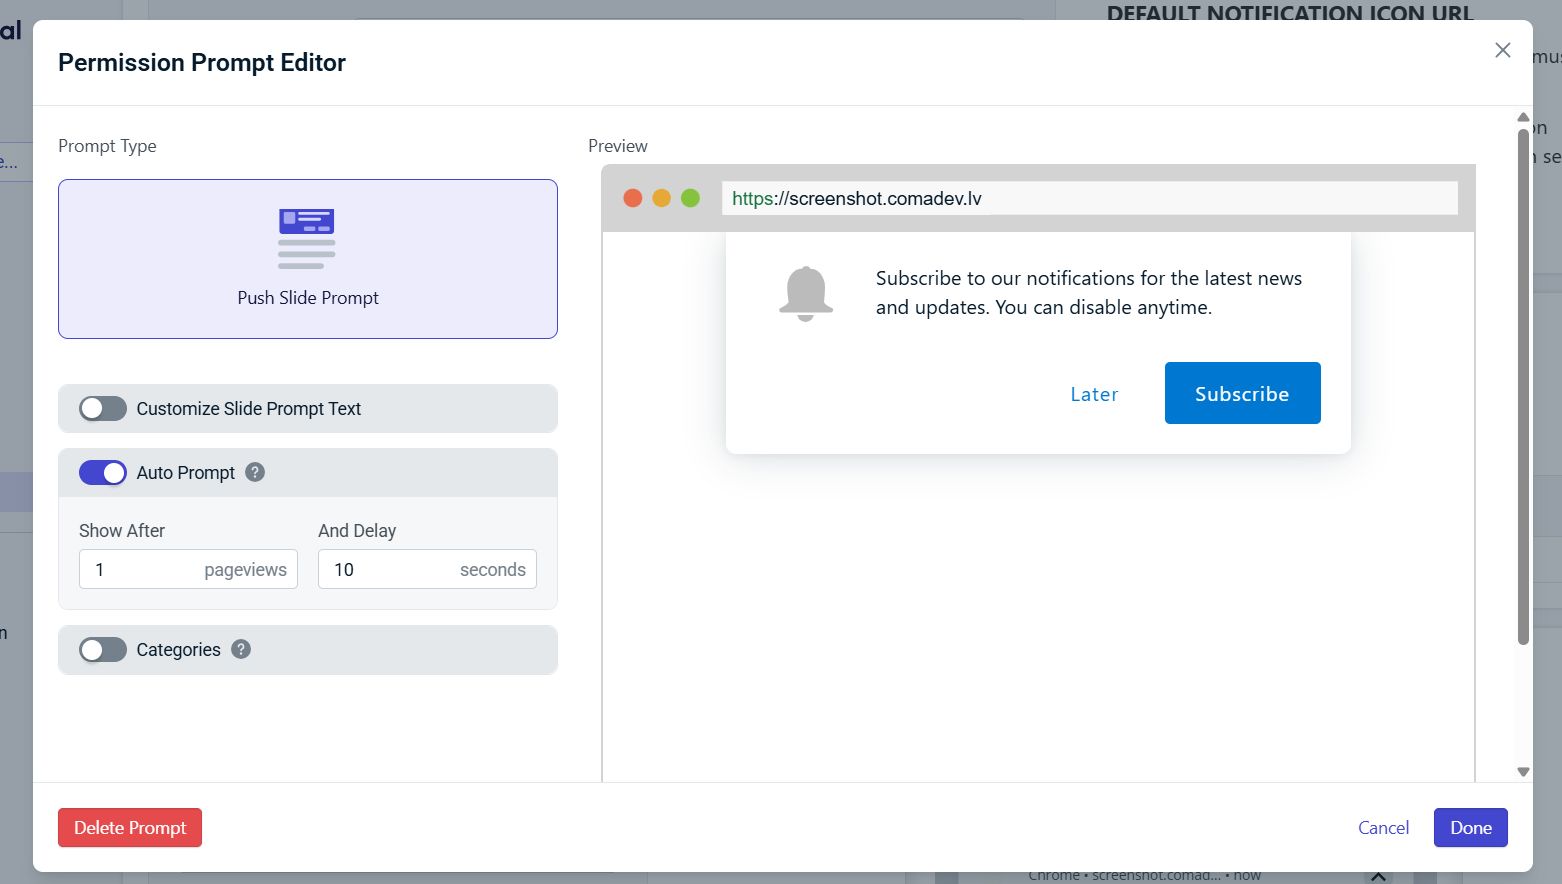1562x884 pixels.
Task: Click the Categories help question mark icon
Action: tap(241, 649)
